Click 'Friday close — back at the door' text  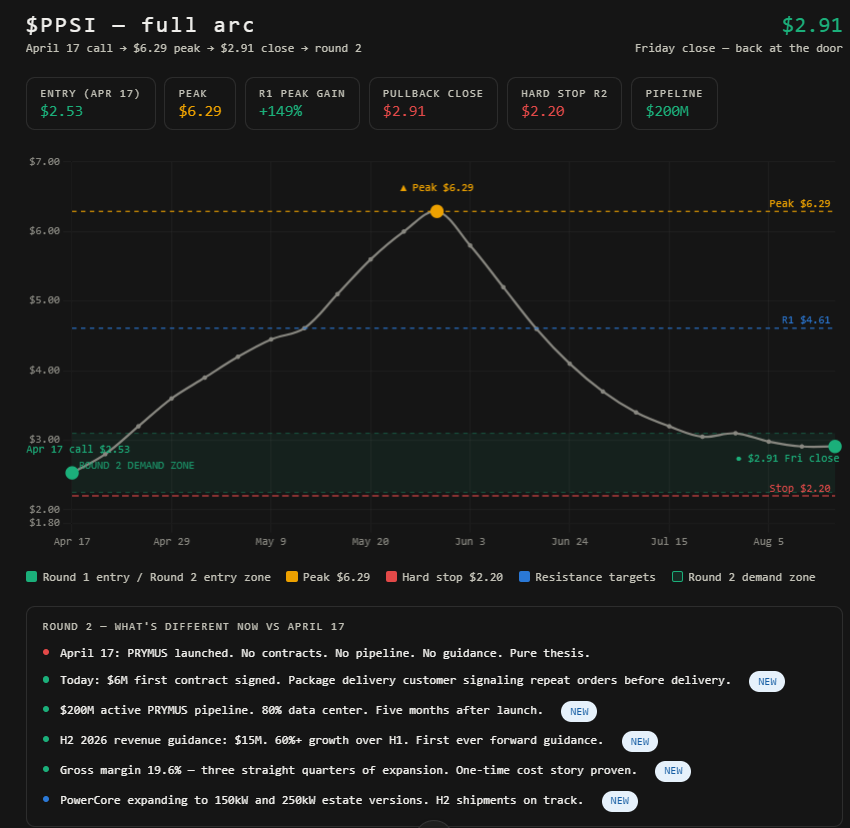[x=738, y=48]
